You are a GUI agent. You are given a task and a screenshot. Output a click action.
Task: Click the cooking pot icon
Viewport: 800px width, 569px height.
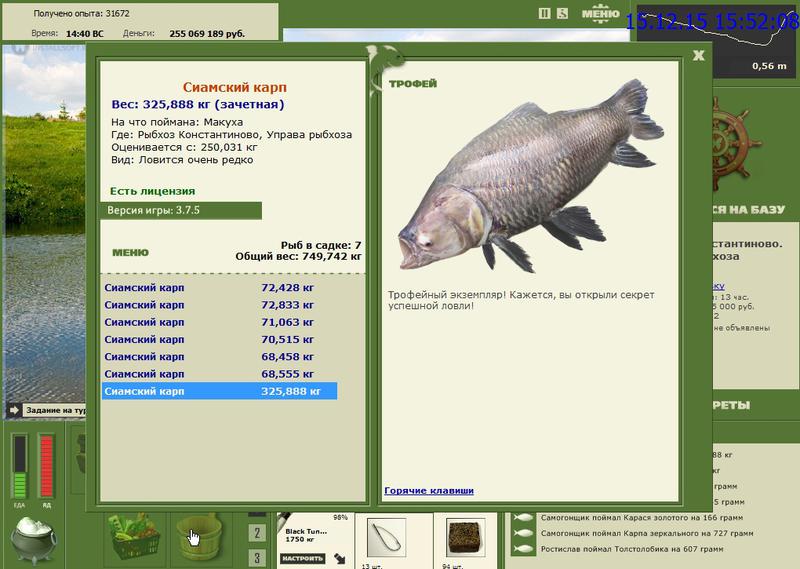[34, 540]
